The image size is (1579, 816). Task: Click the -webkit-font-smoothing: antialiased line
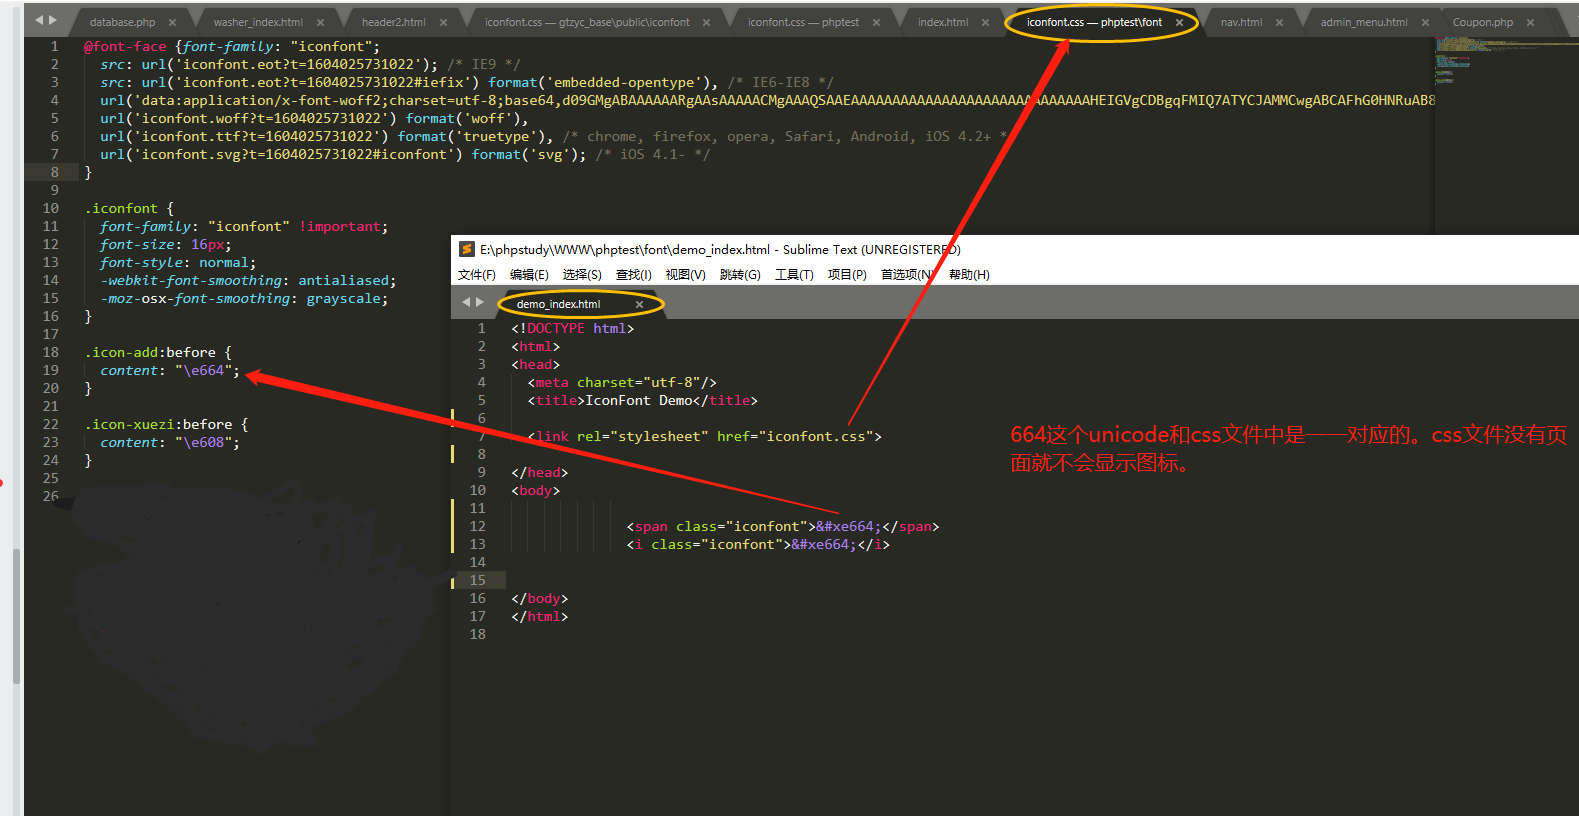click(248, 280)
